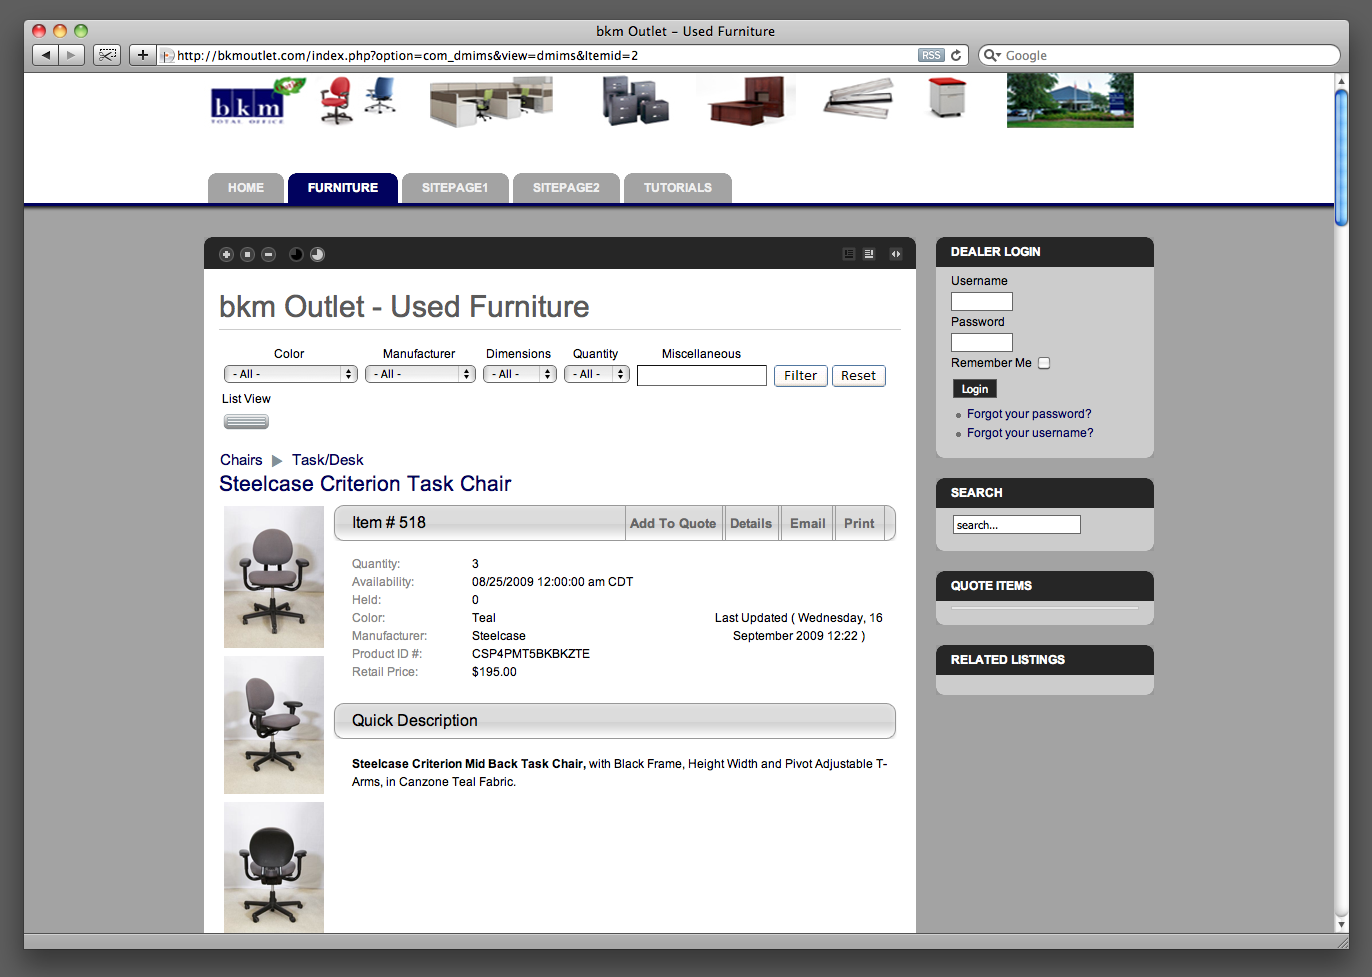
Task: Click the bkm Total Office logo
Action: coord(248,105)
